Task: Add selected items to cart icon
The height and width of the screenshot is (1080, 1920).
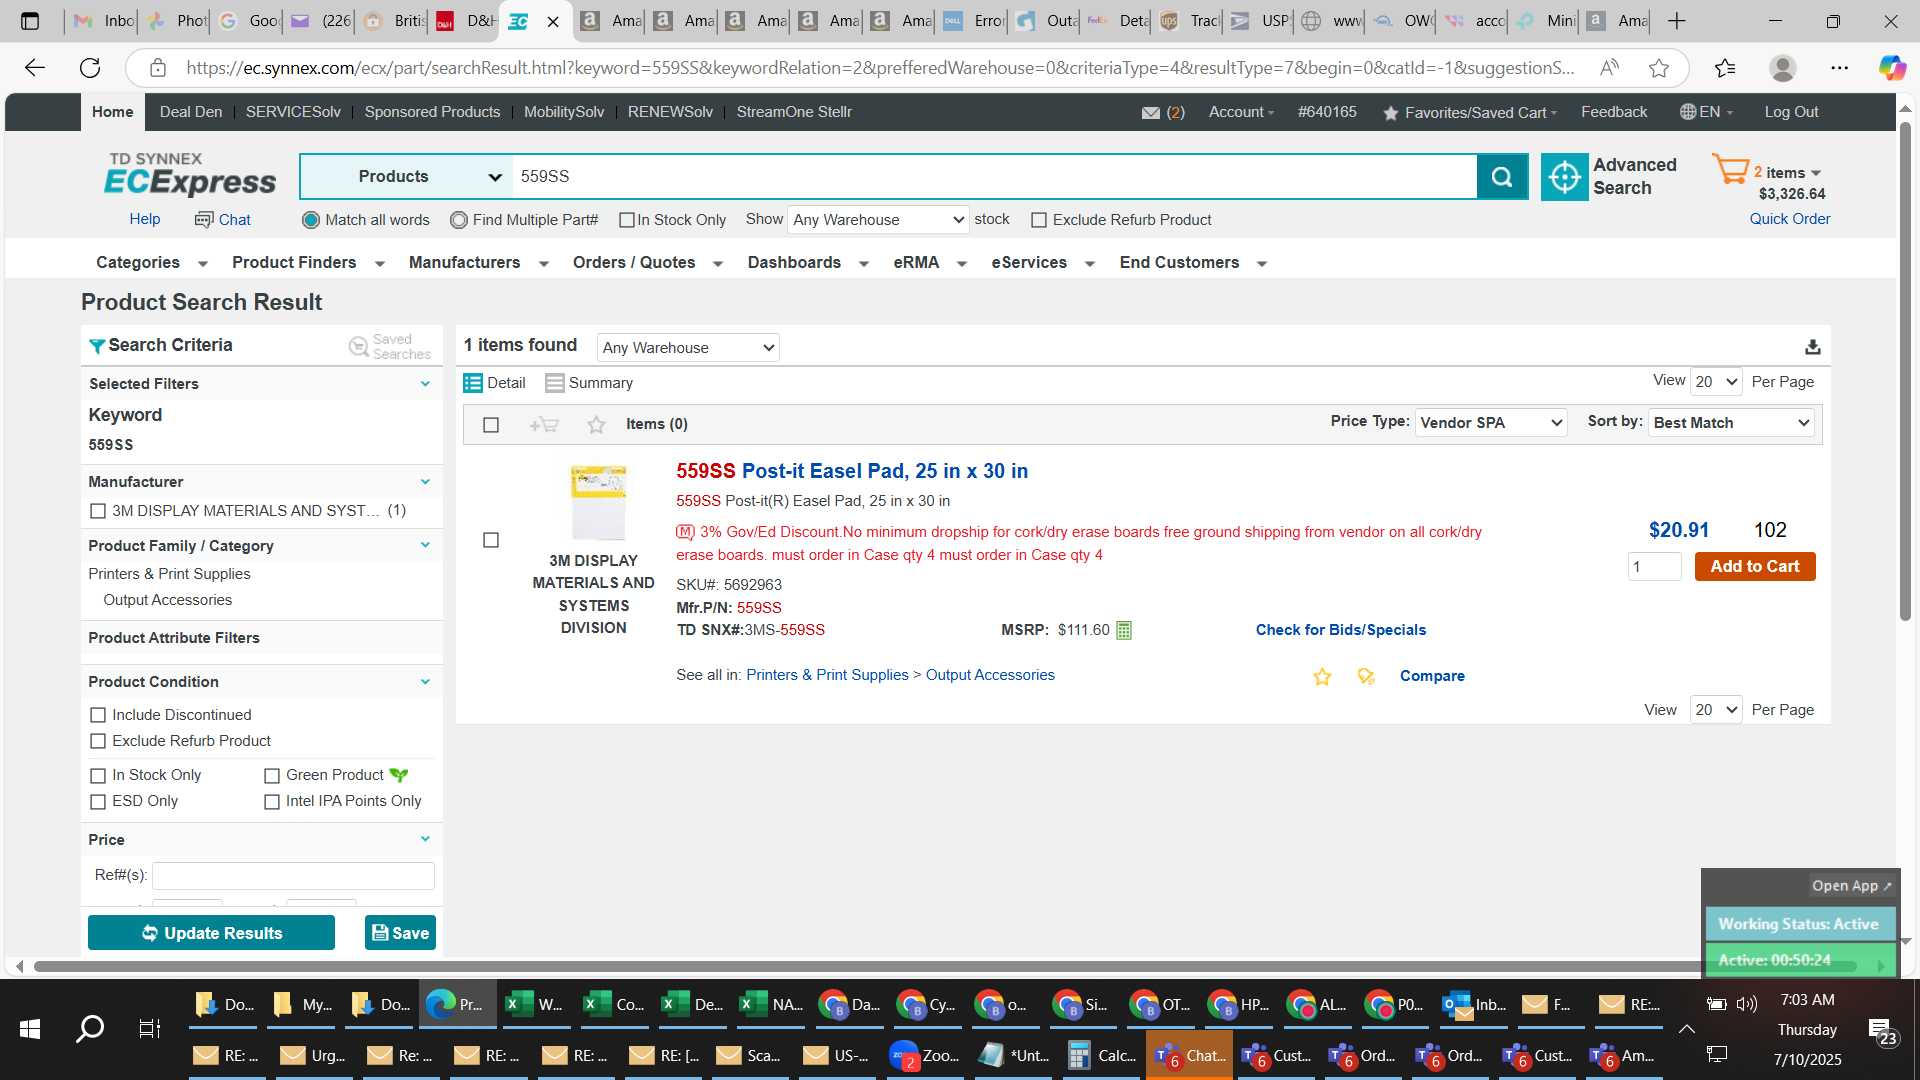Action: (x=543, y=425)
